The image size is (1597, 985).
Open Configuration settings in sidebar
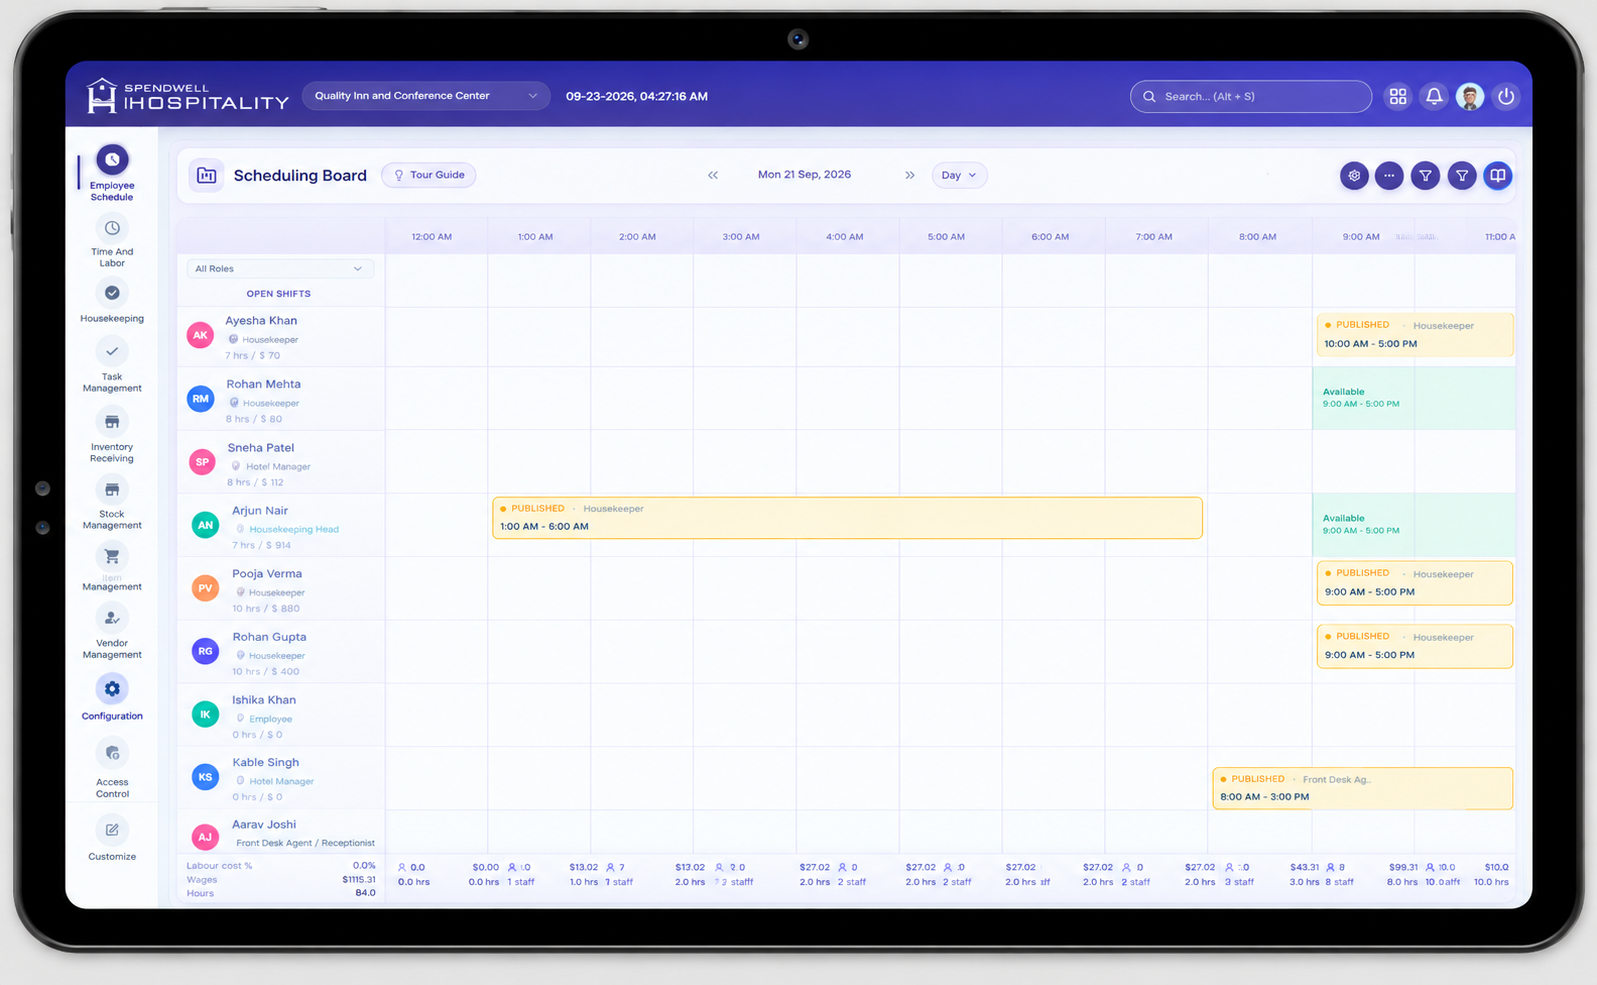point(112,698)
